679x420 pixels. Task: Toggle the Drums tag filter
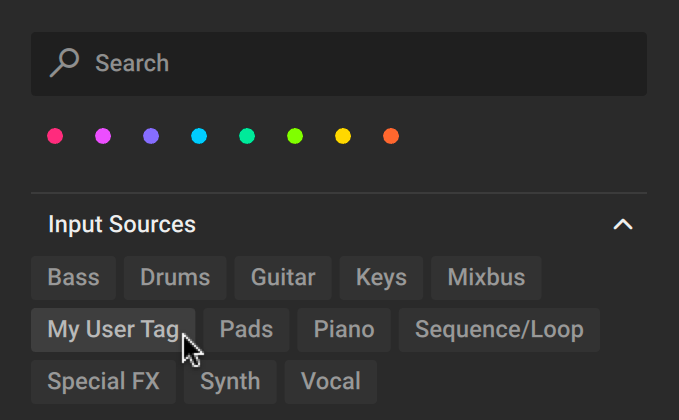coord(175,278)
